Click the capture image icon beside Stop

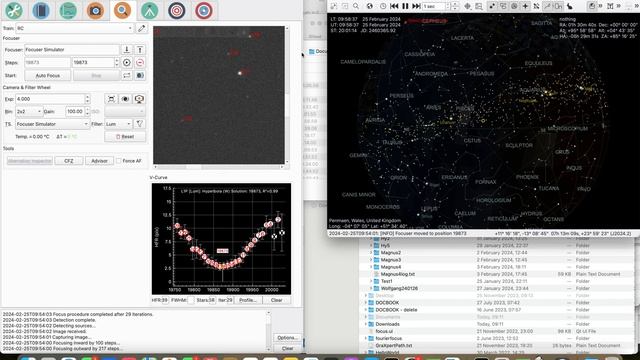pos(140,76)
